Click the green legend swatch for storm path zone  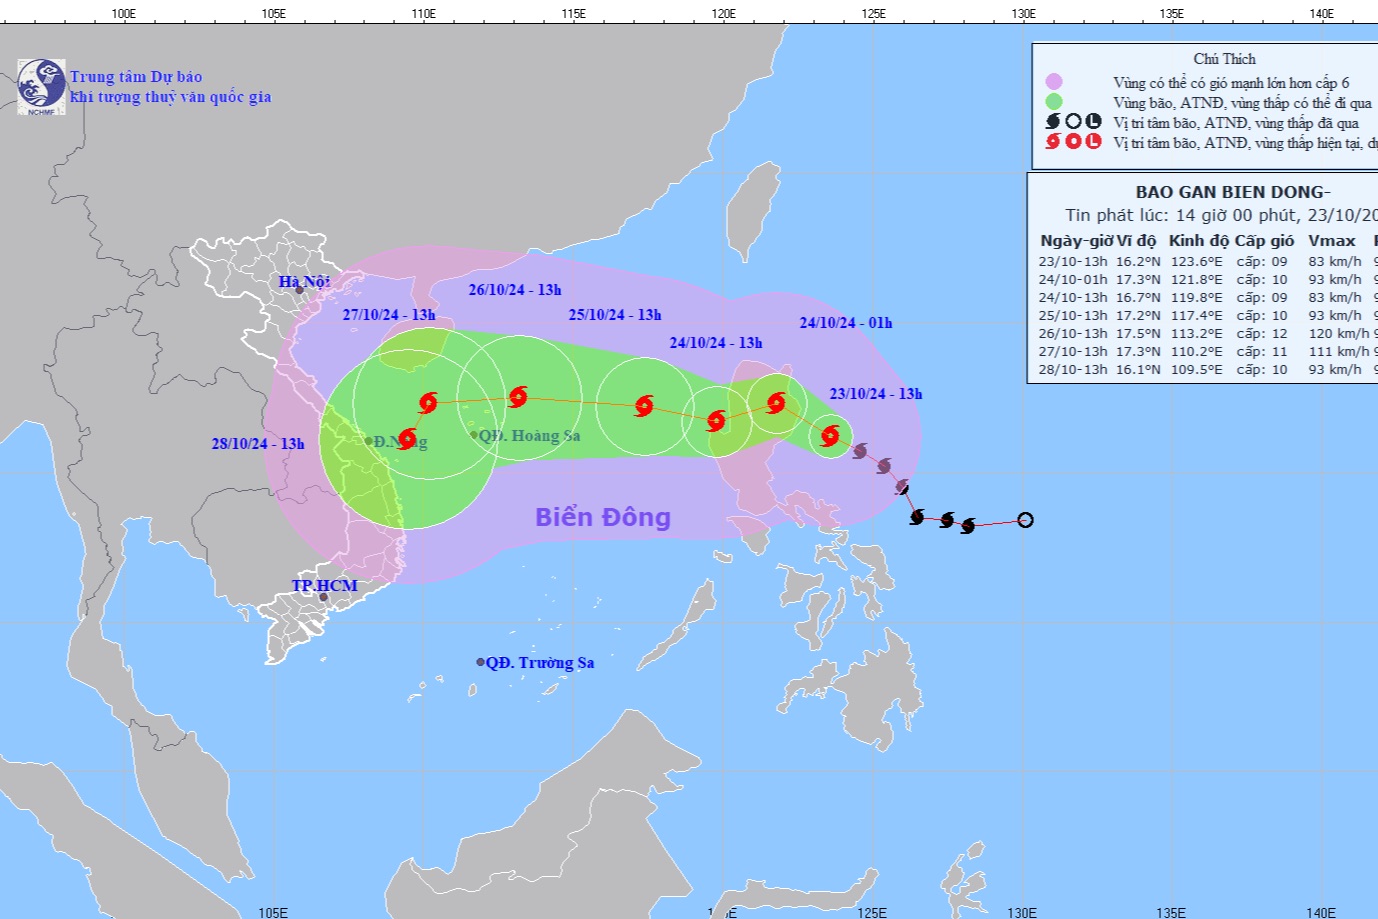(x=1053, y=101)
